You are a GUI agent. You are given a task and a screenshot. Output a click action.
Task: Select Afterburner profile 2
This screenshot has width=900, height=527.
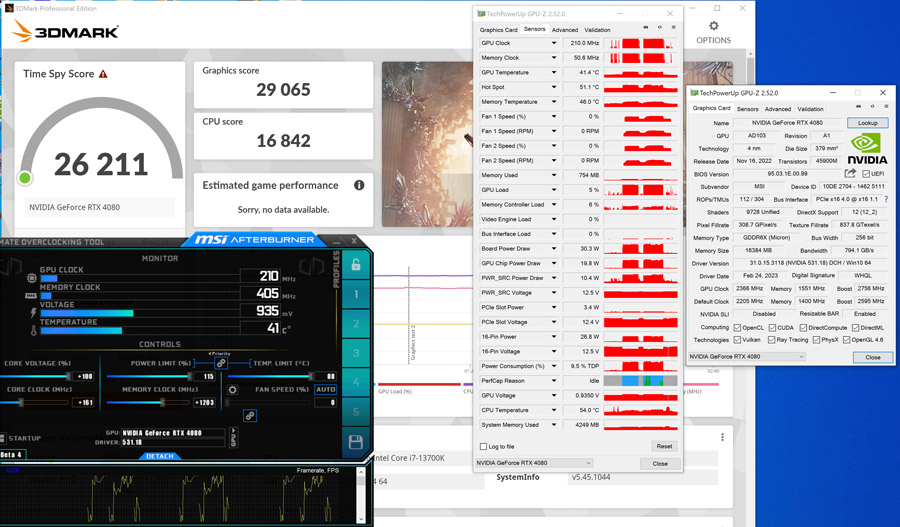pyautogui.click(x=356, y=324)
